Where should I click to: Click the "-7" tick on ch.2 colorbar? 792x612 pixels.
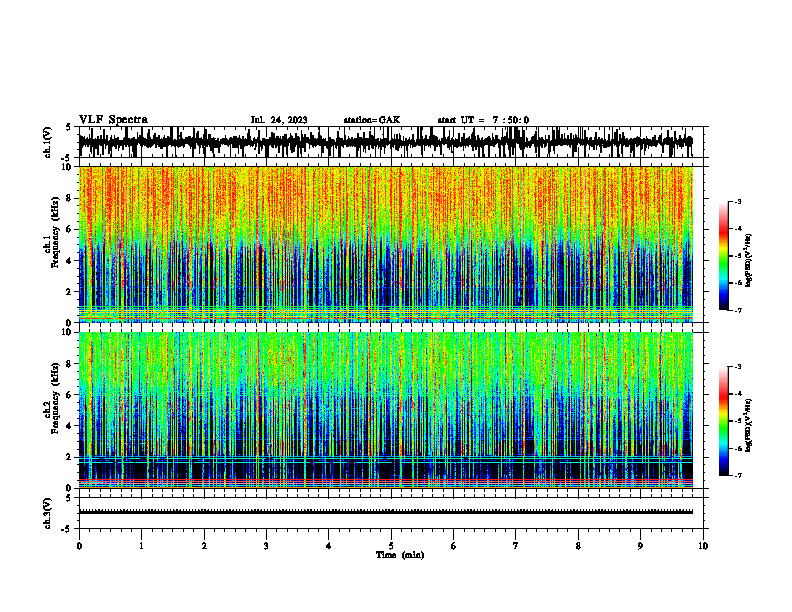[x=738, y=476]
